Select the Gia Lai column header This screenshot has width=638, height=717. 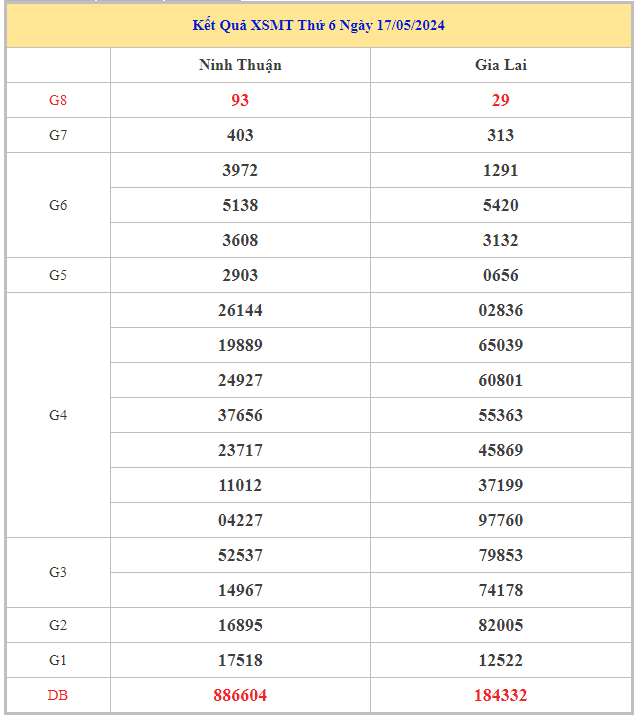click(x=500, y=65)
